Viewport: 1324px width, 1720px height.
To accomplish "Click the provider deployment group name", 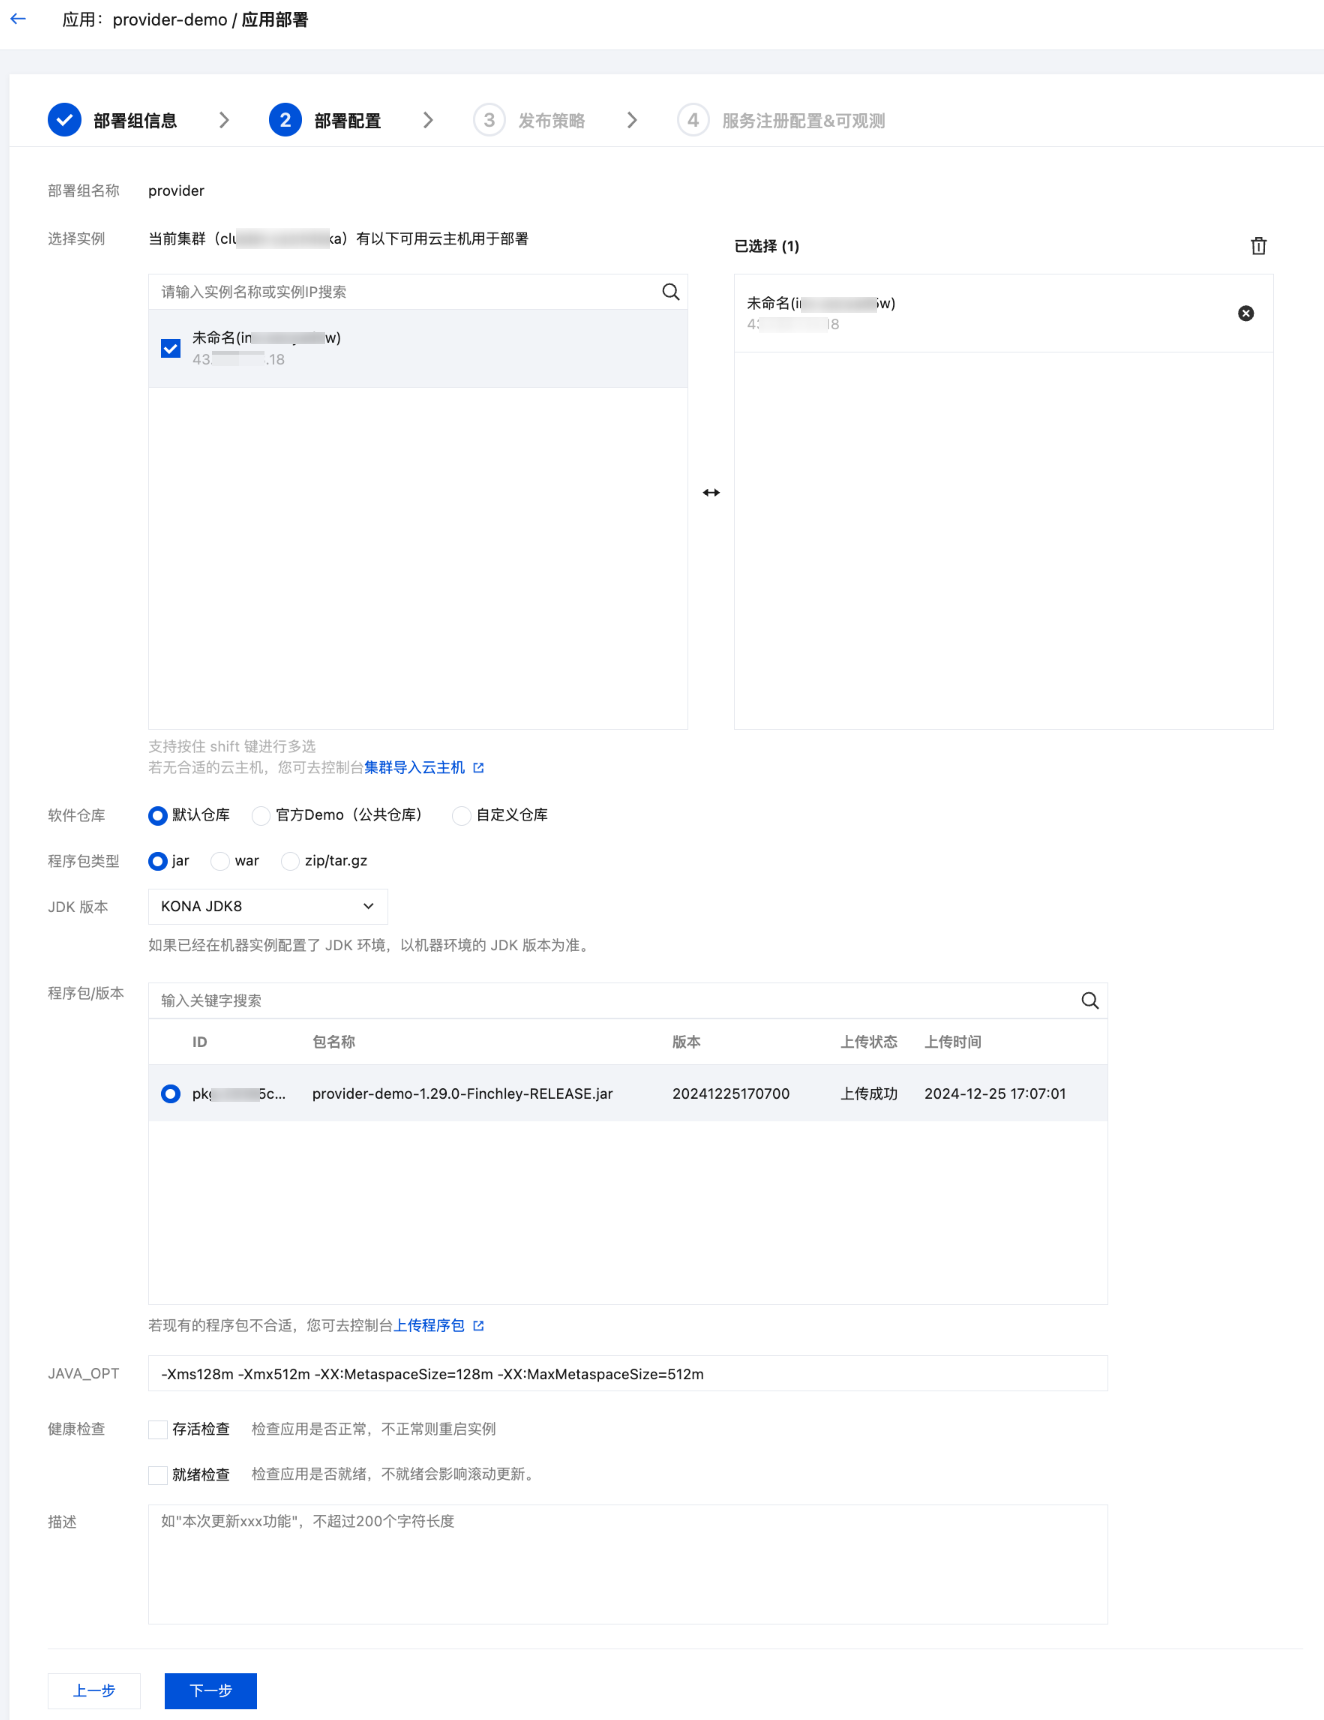I will coord(176,191).
